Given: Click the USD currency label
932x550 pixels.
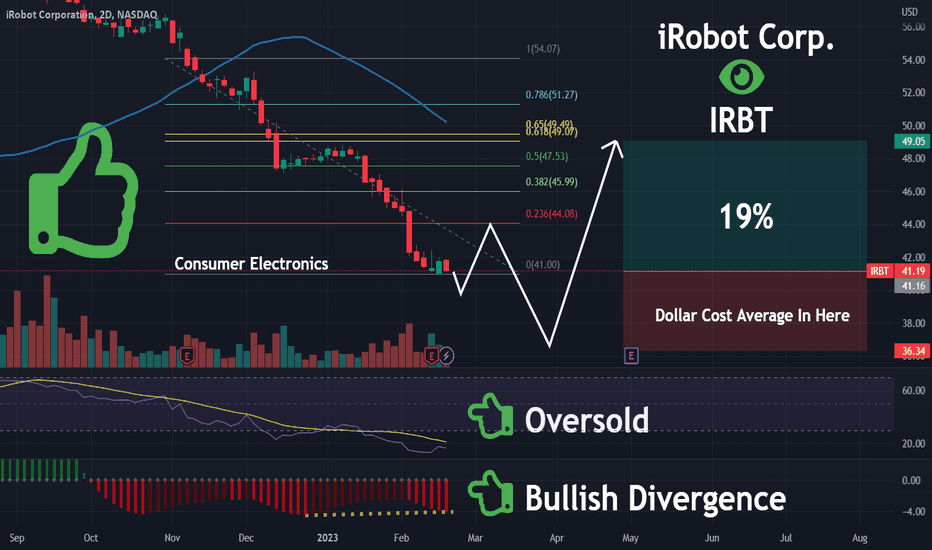Looking at the screenshot, I should pos(909,11).
